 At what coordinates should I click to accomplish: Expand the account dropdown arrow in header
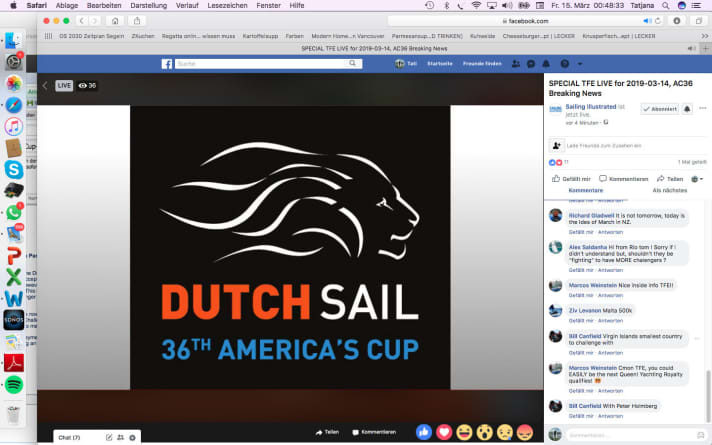tap(580, 64)
